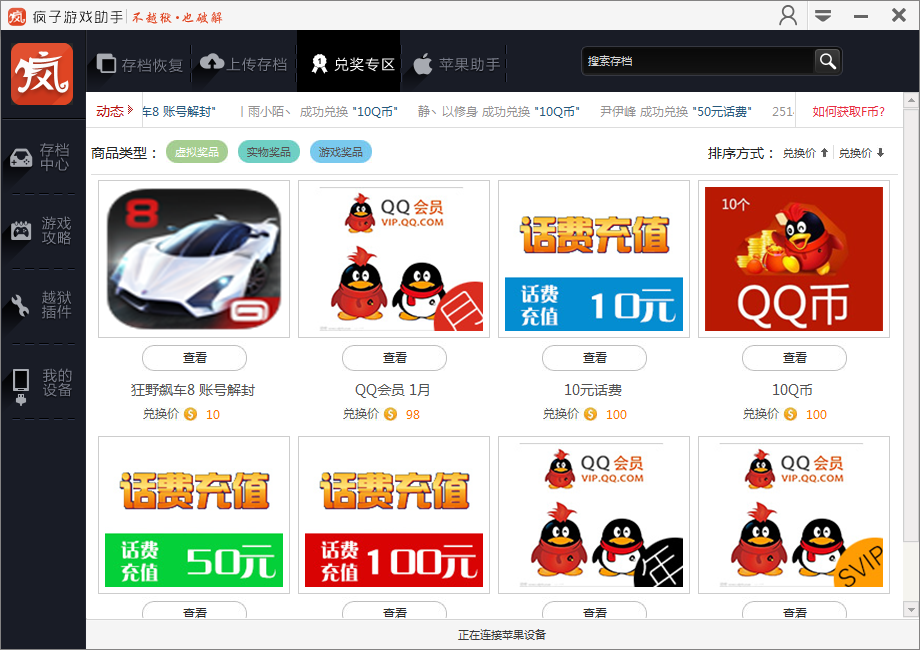
Task: Switch to the 兑奖专区 tab
Action: pos(348,60)
